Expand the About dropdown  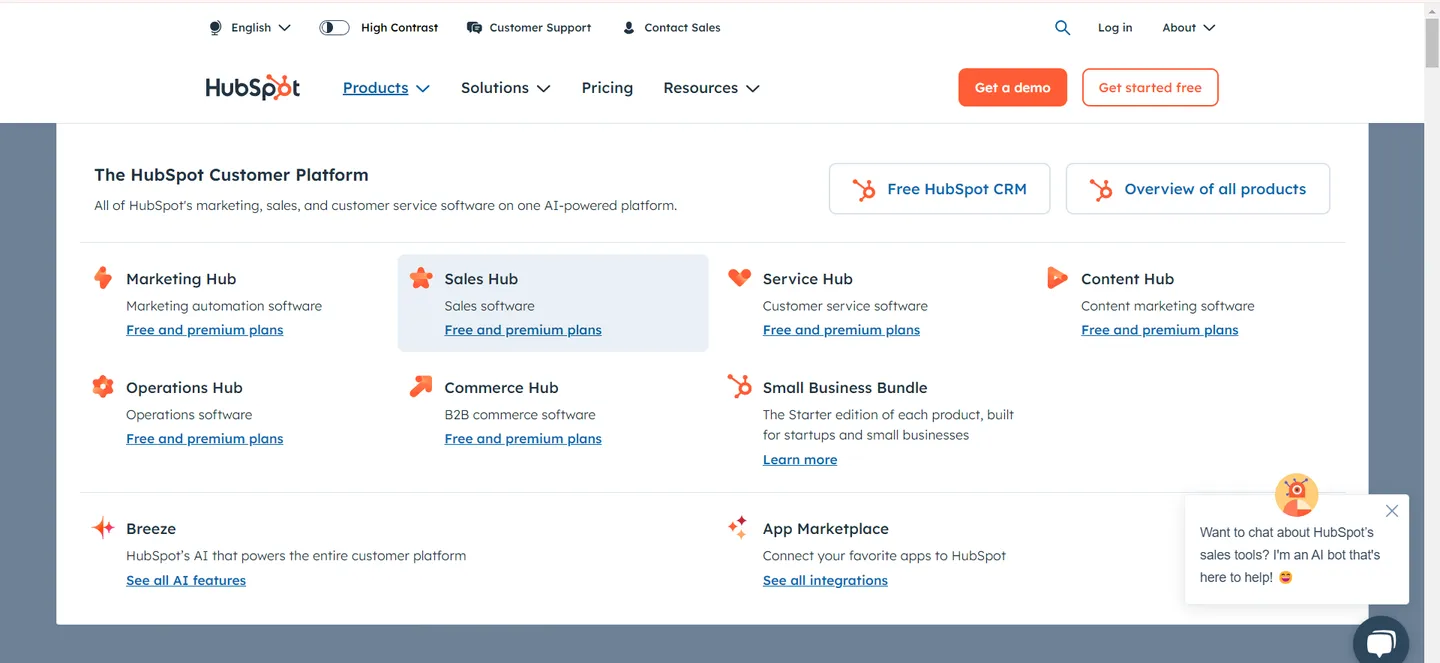click(x=1188, y=28)
